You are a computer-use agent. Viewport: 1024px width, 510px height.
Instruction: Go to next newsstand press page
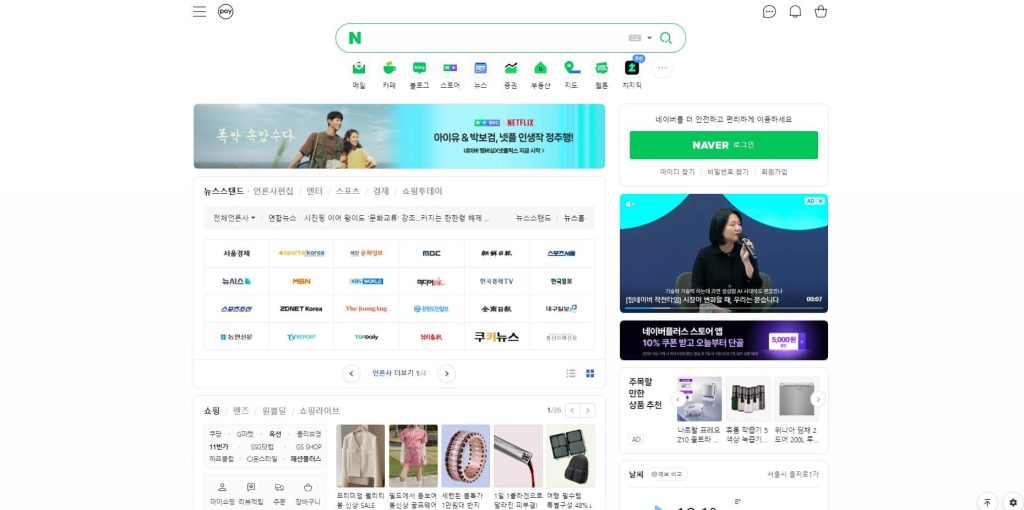(447, 374)
